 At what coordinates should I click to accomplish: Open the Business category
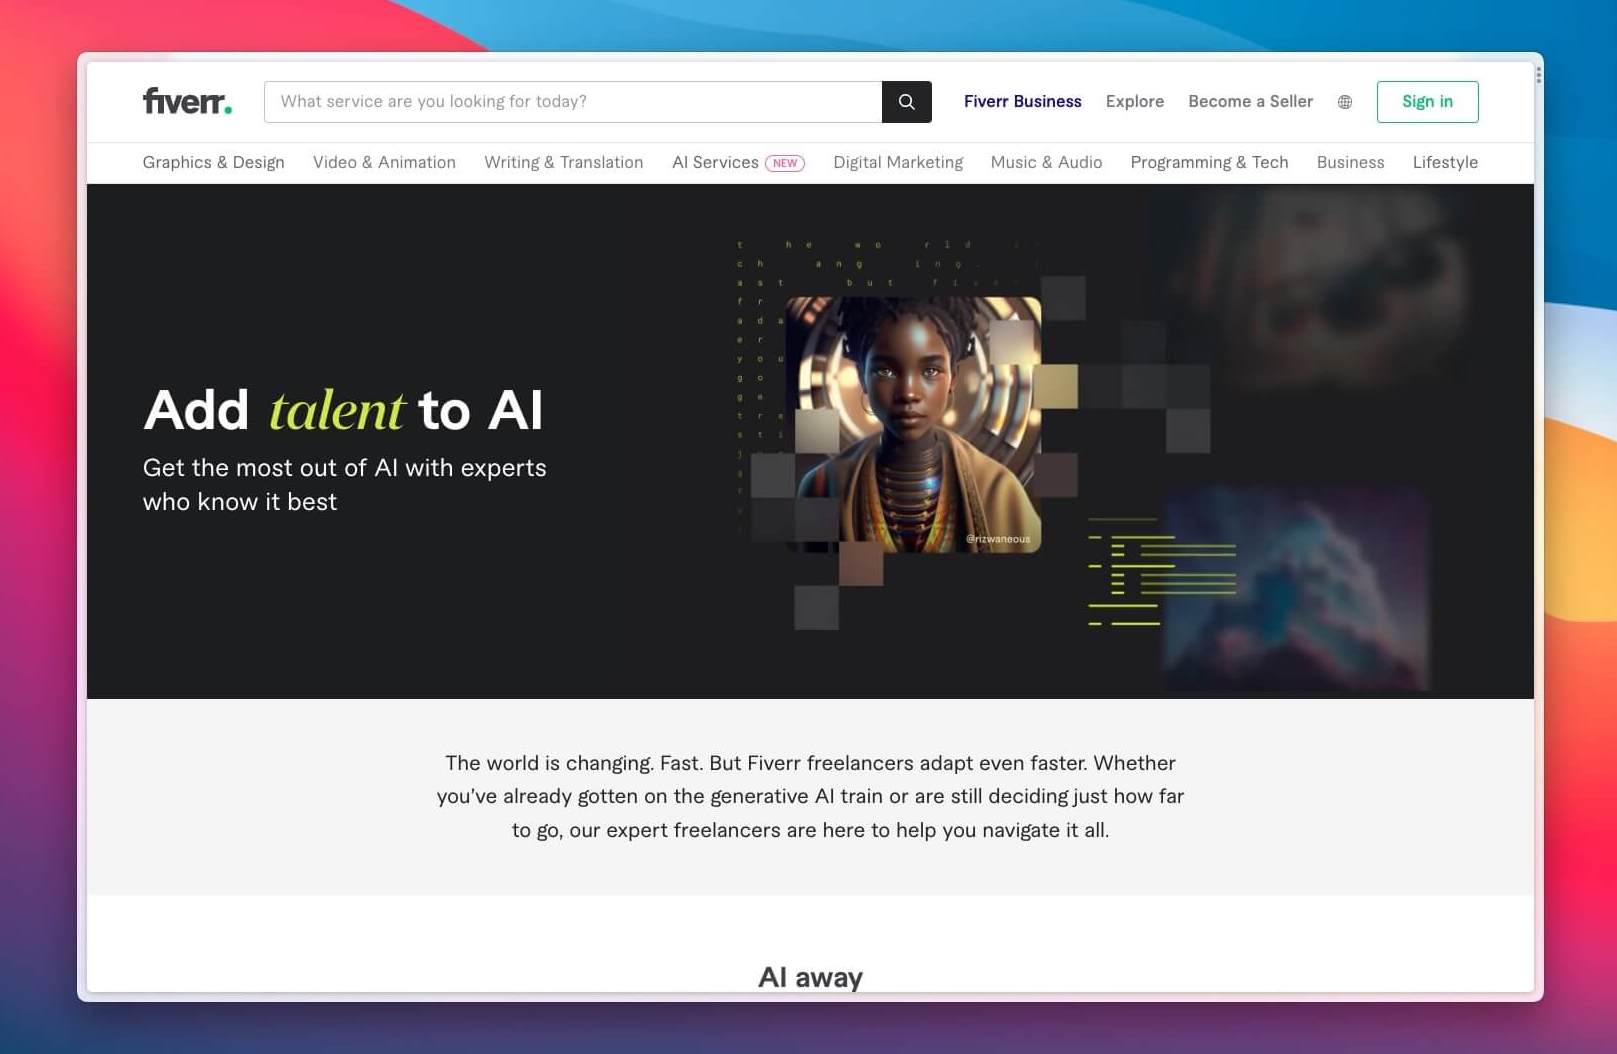pyautogui.click(x=1350, y=162)
